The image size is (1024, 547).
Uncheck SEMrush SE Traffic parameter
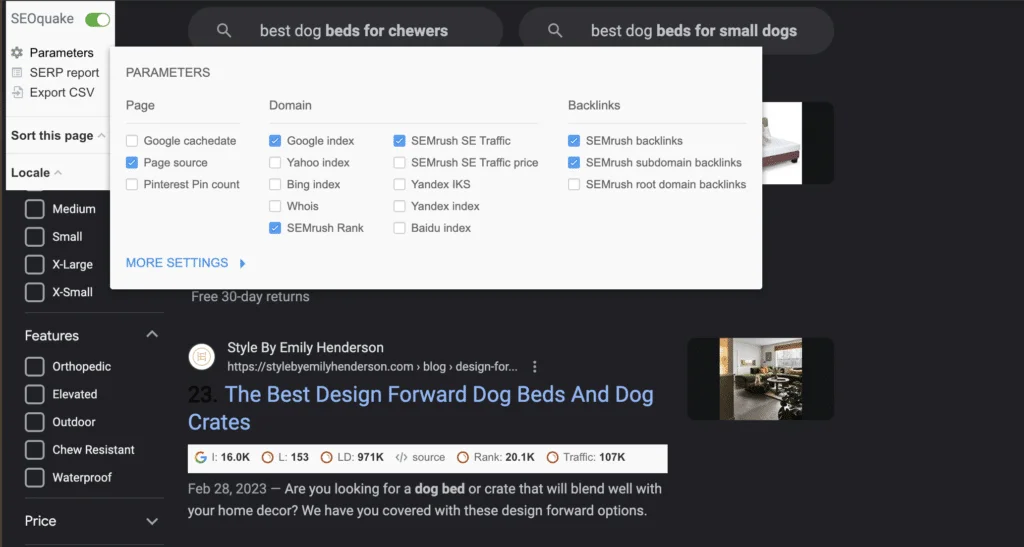(x=400, y=141)
